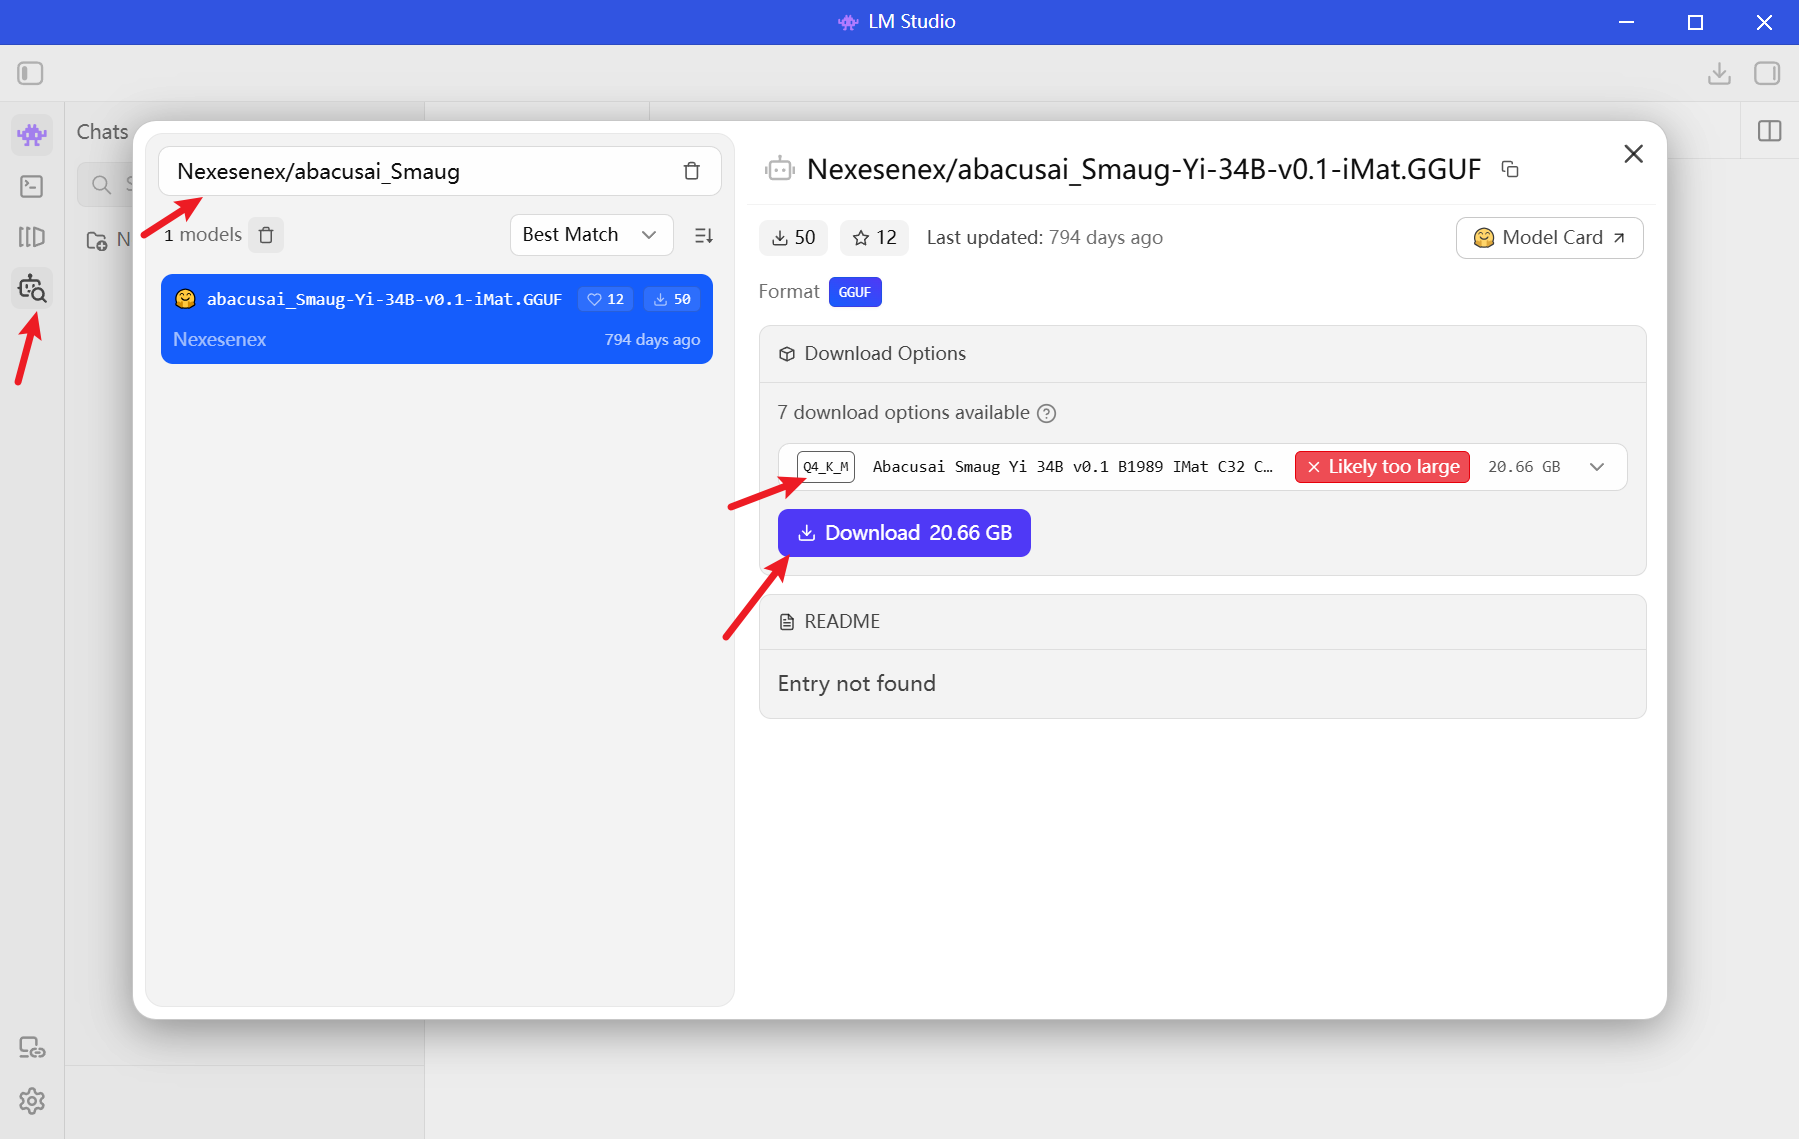The image size is (1799, 1139).
Task: Select abacusai_Smaug-Yi-34B model result
Action: pos(437,319)
